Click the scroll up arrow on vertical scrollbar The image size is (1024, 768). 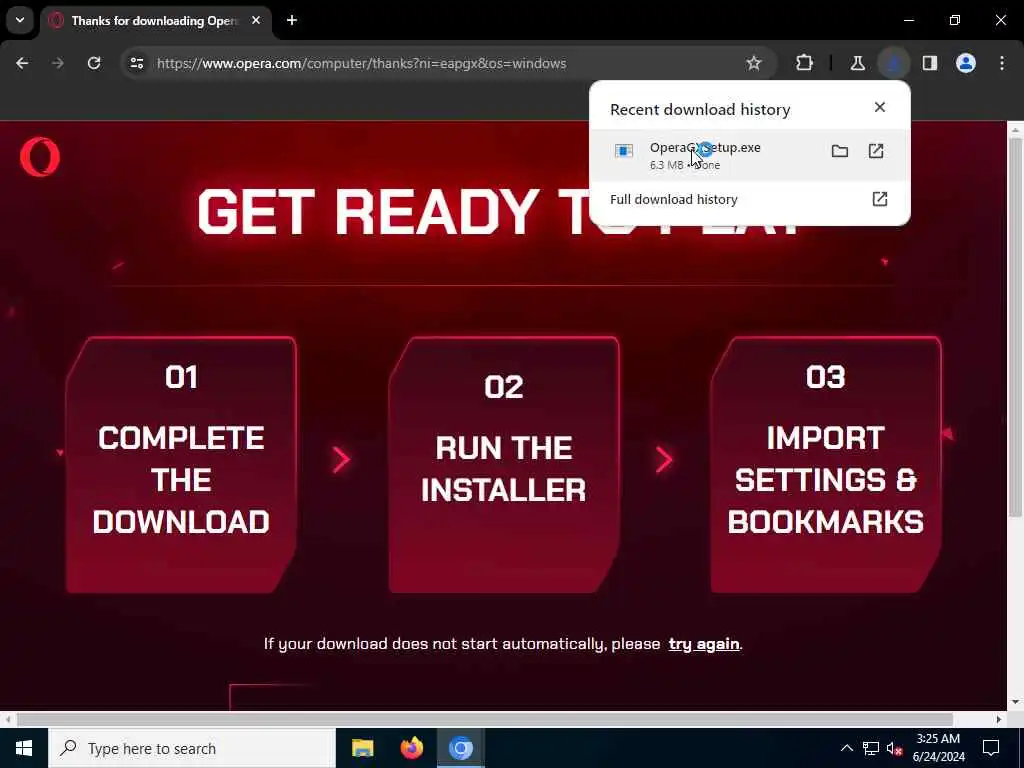pos(1016,131)
